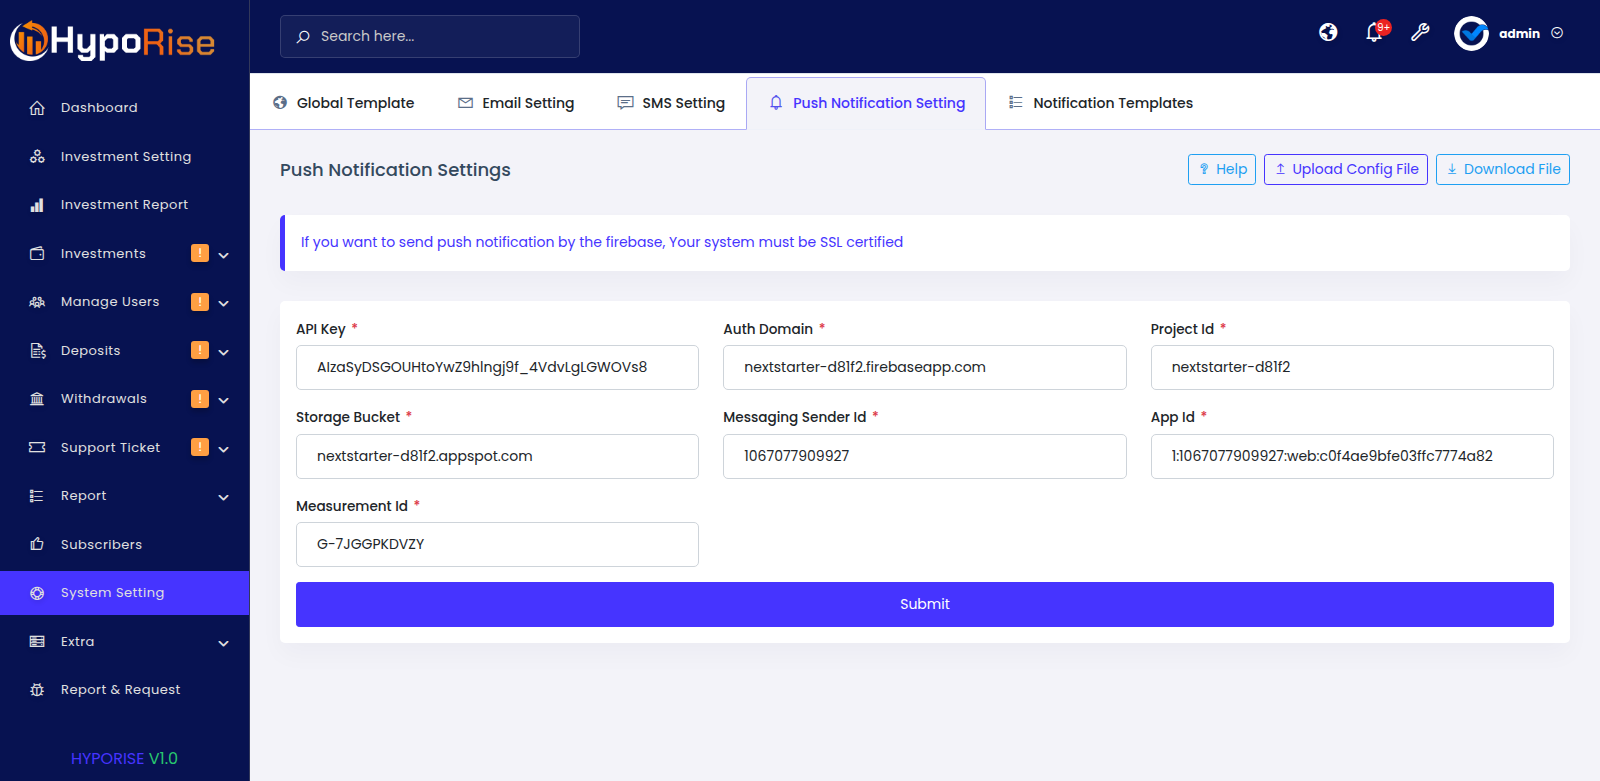Open the globe website icon in header

(x=1328, y=33)
